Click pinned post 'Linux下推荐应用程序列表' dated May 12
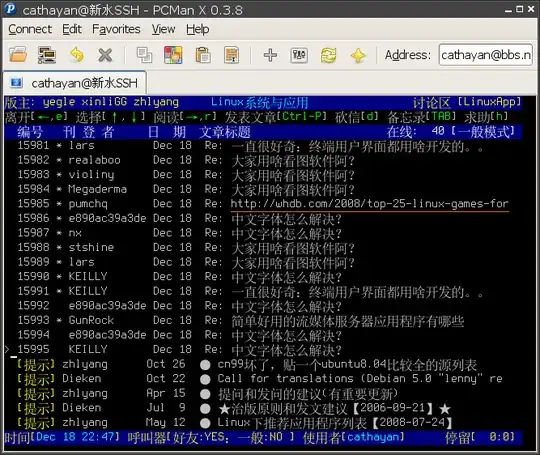The image size is (540, 455). point(263,422)
